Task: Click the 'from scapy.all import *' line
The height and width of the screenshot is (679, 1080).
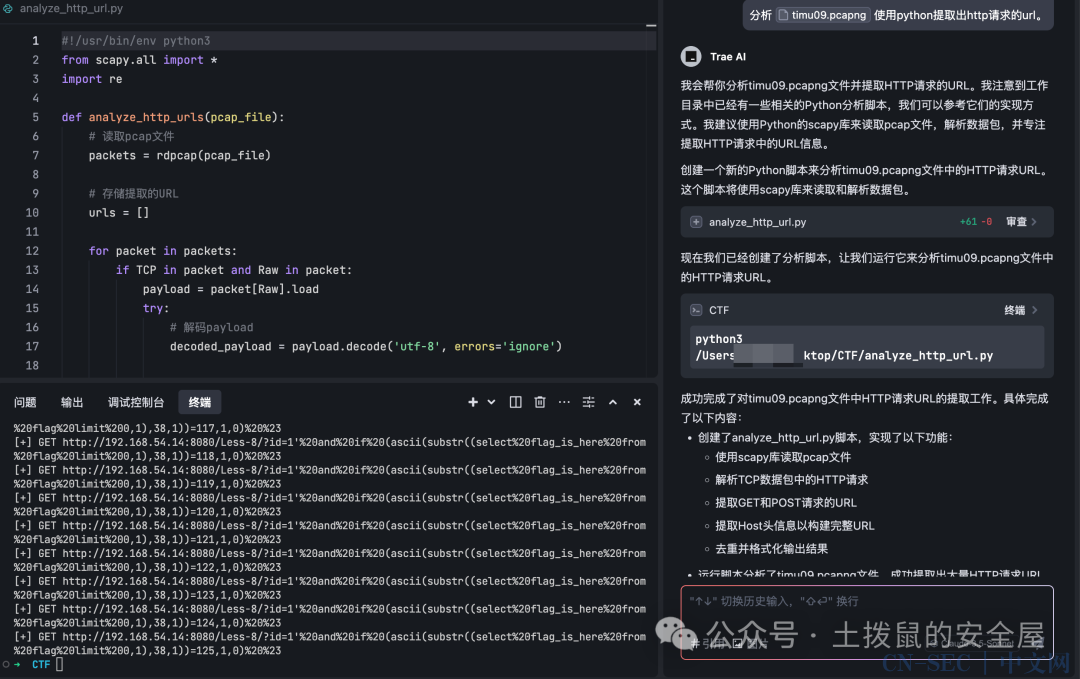Action: 139,60
